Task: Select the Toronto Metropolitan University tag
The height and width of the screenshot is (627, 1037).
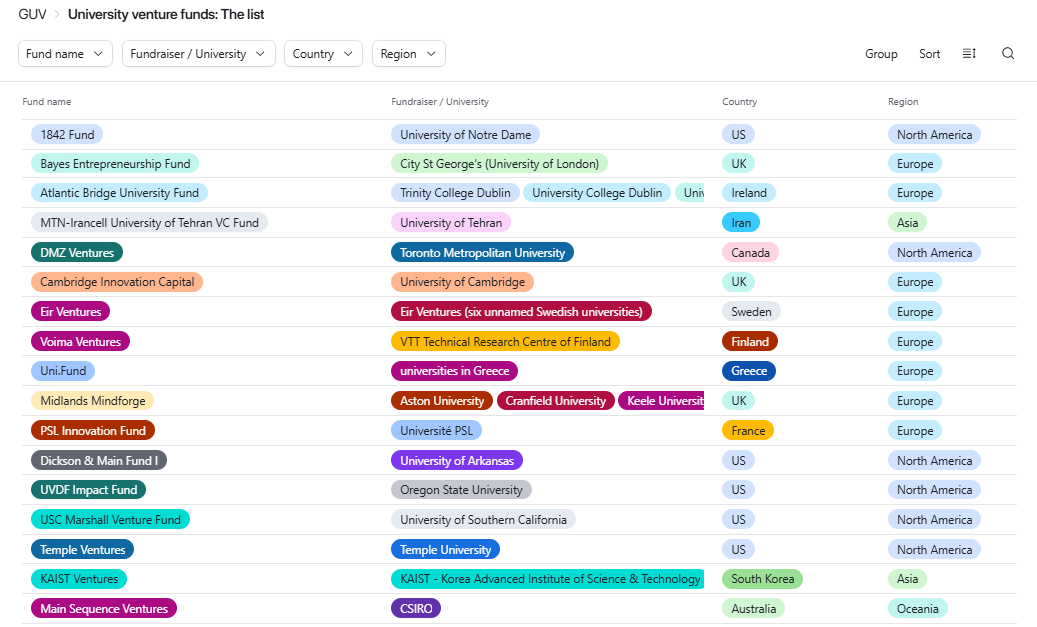Action: 482,253
